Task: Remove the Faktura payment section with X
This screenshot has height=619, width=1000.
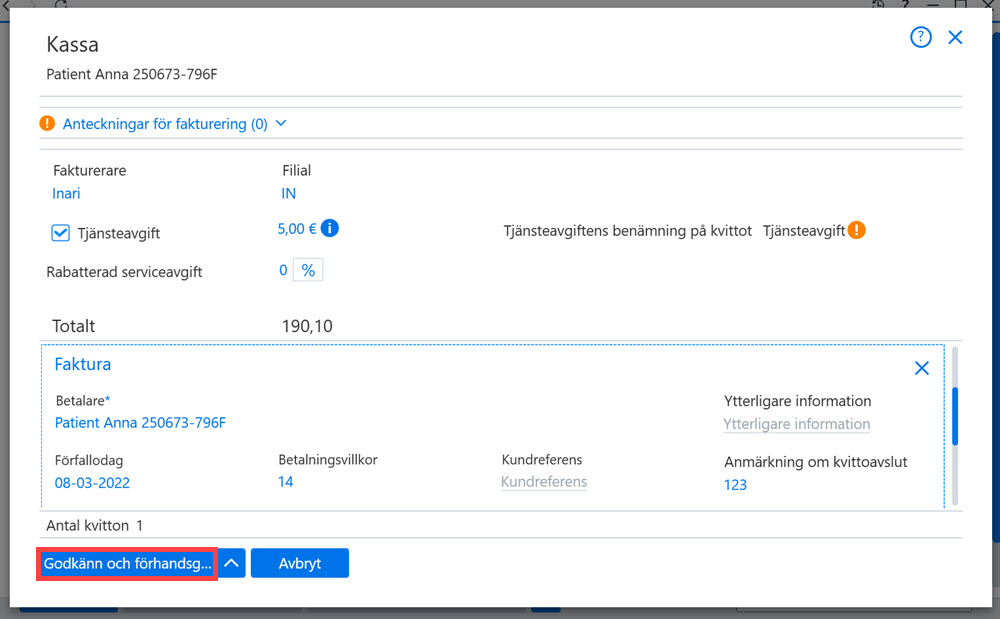Action: (x=922, y=368)
